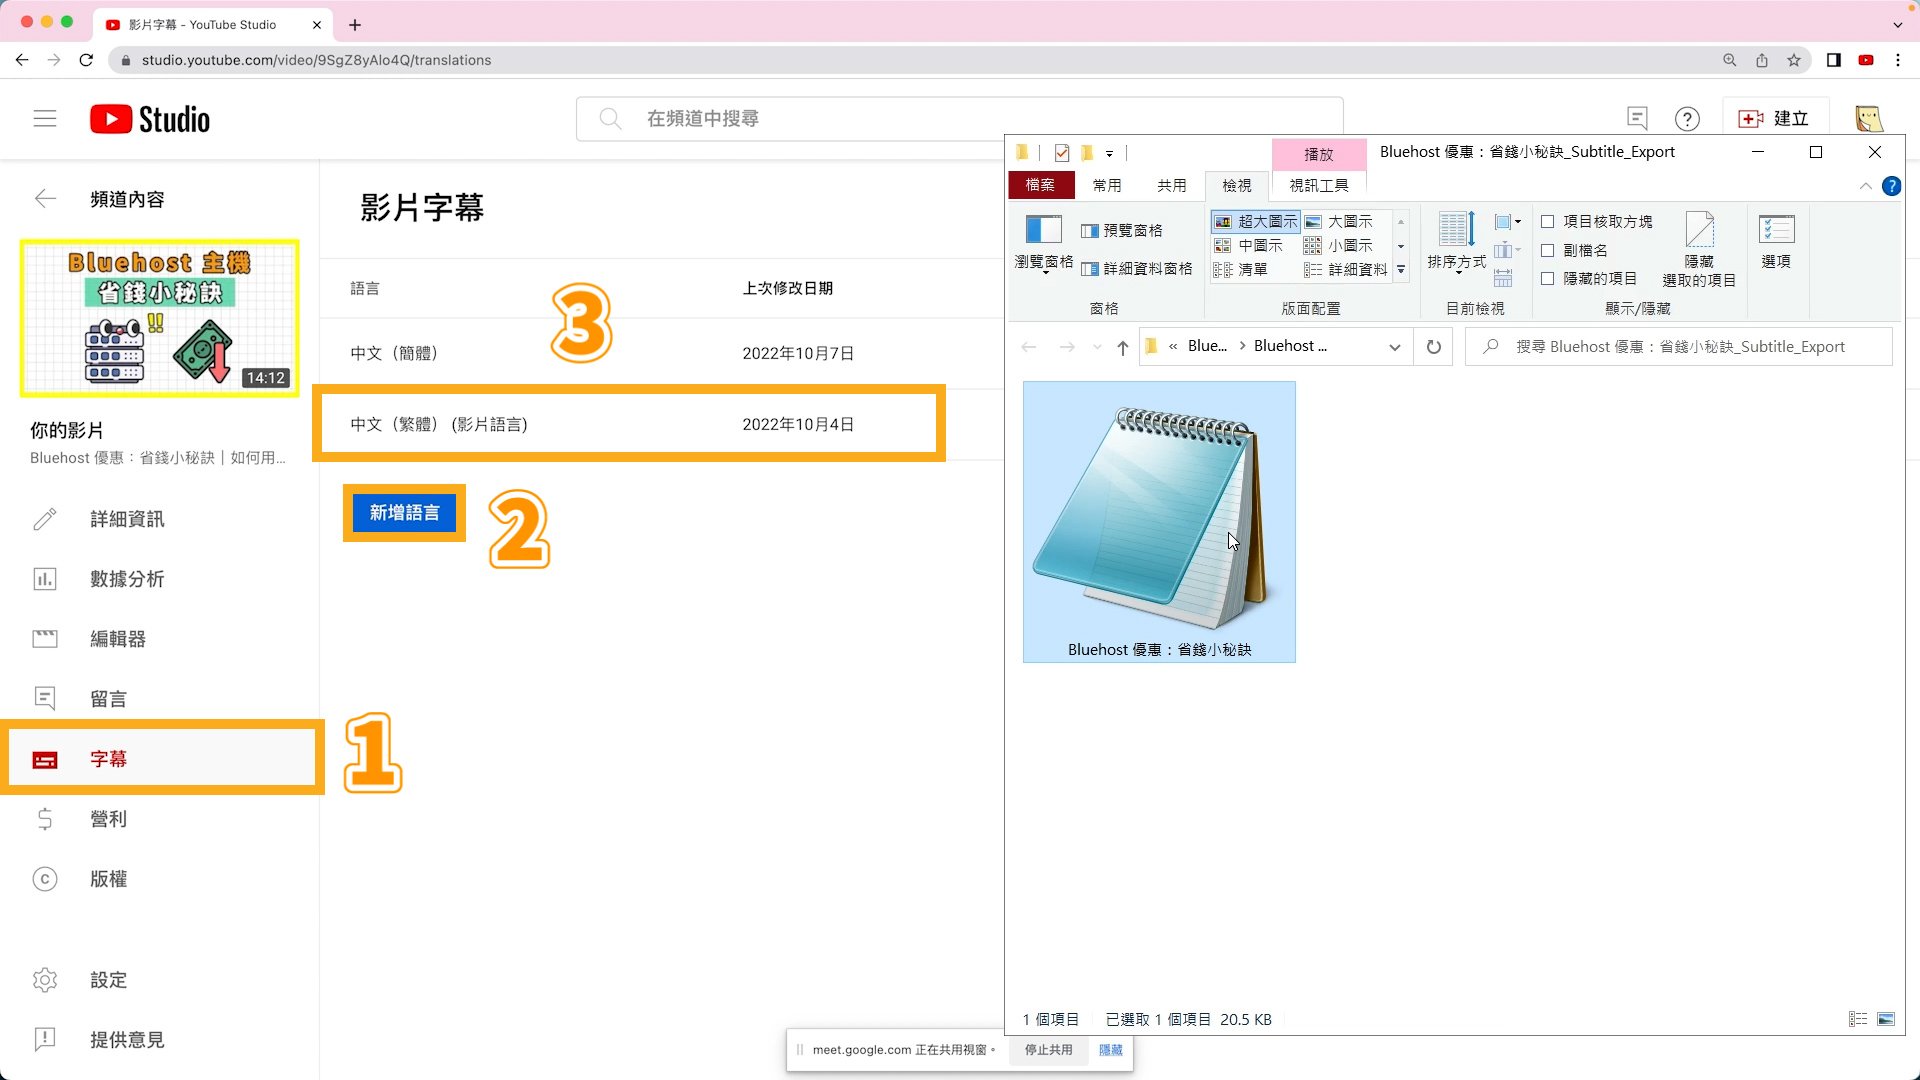Open the comments notification icon in Studio header
The width and height of the screenshot is (1920, 1080).
pos(1637,119)
